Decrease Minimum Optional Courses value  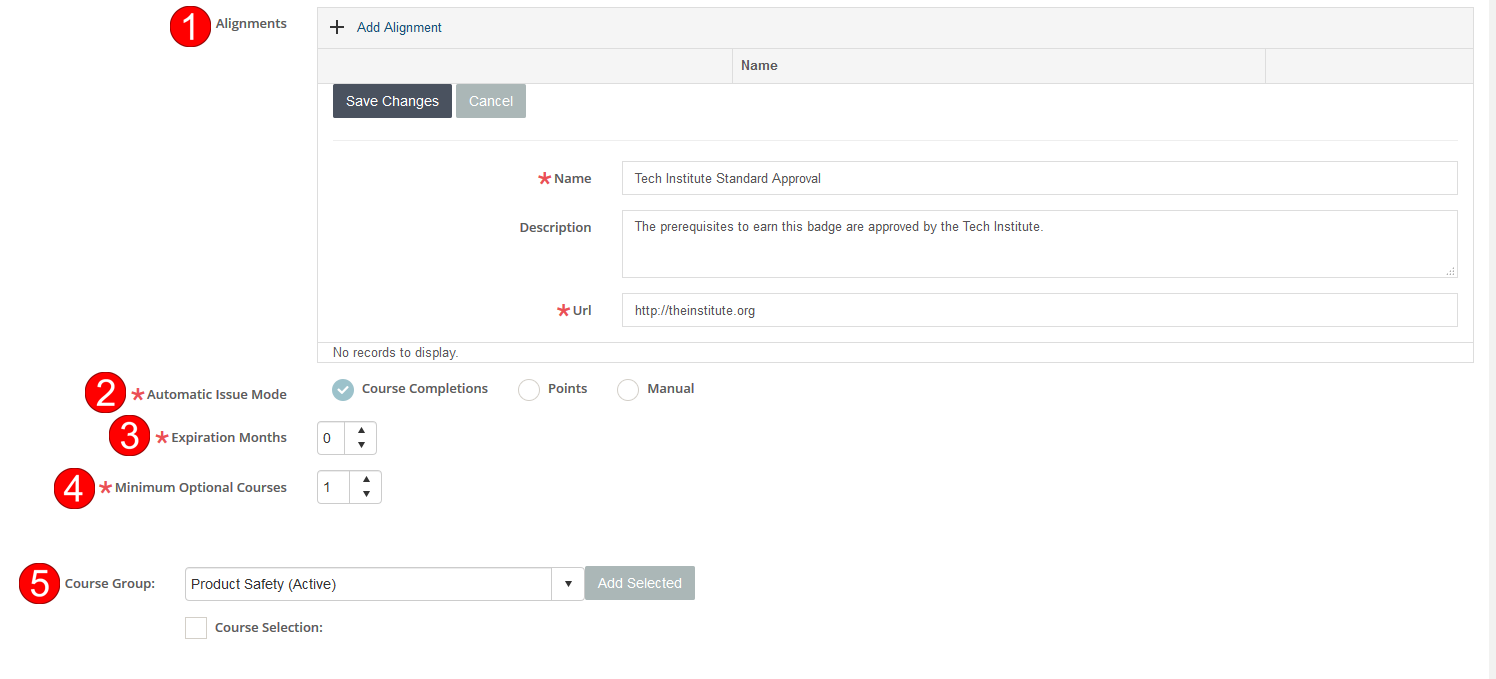tap(366, 494)
